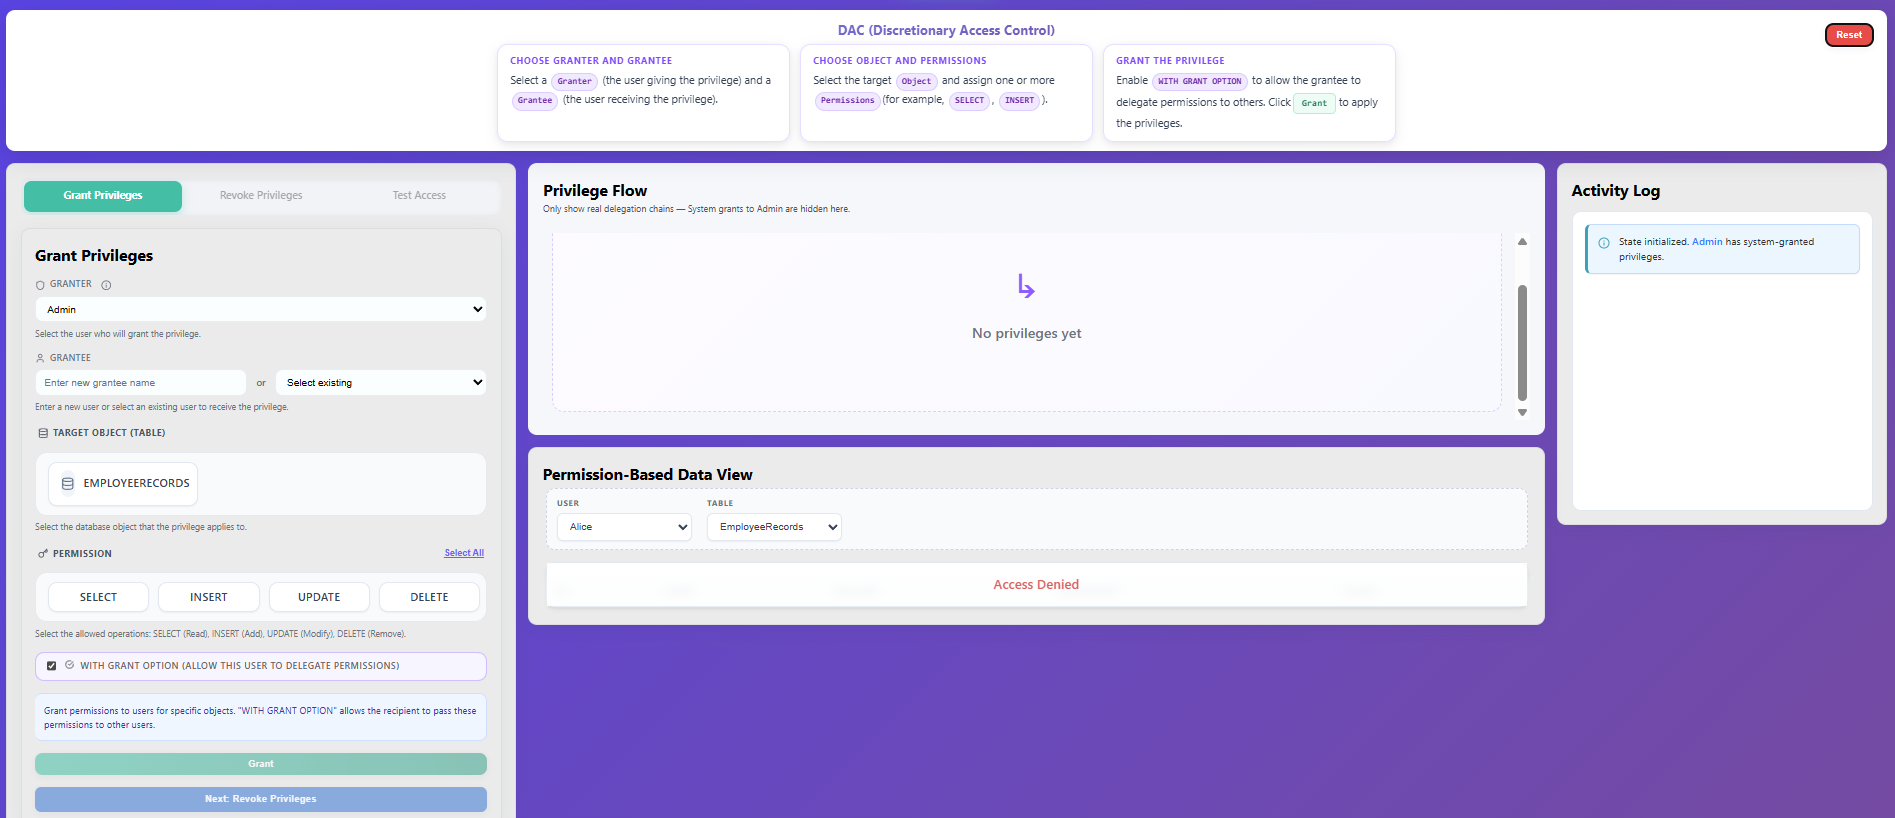Toggle the DELETE permission
This screenshot has width=1895, height=818.
tap(429, 597)
